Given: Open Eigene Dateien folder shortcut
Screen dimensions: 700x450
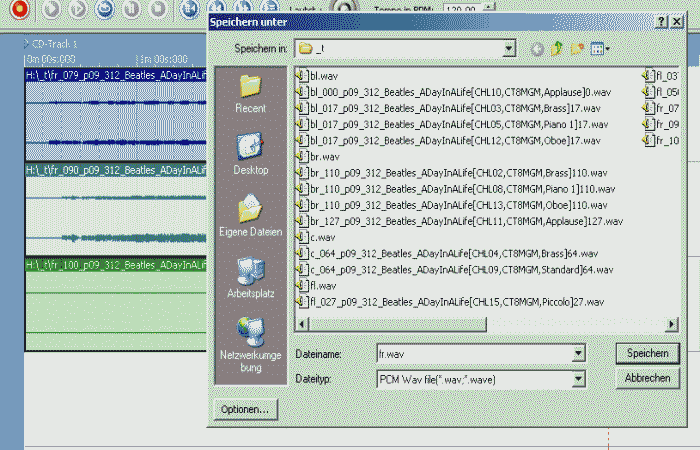Looking at the screenshot, I should point(250,216).
